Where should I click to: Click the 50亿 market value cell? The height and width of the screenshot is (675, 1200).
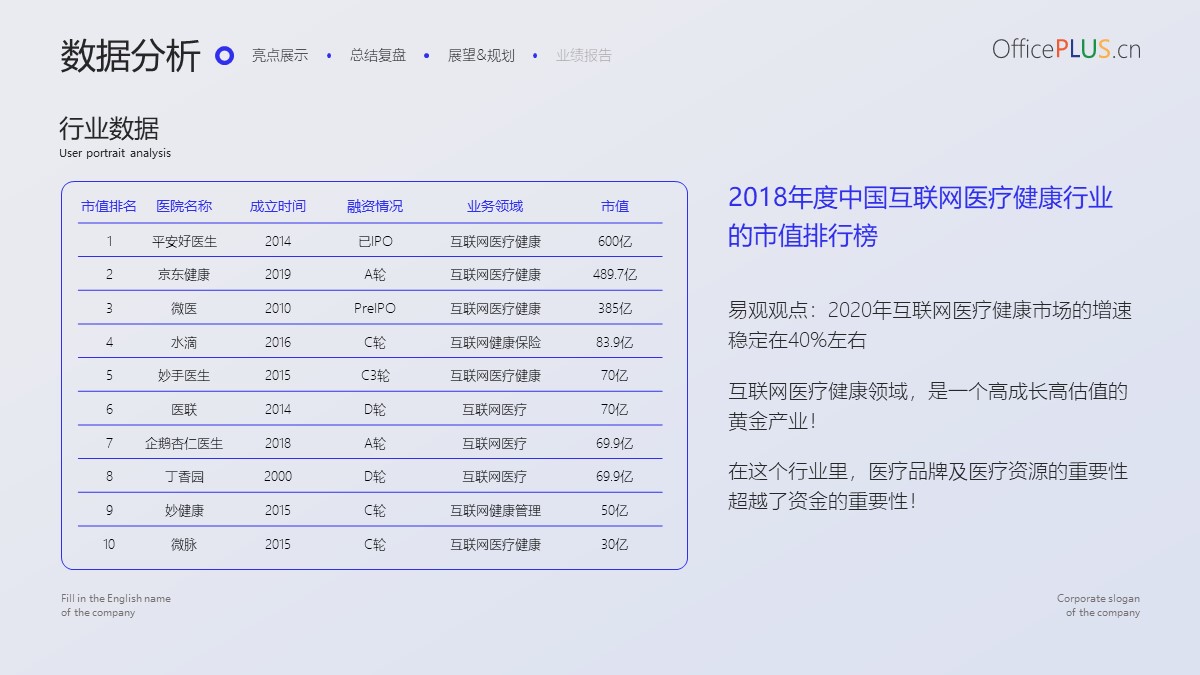click(615, 510)
